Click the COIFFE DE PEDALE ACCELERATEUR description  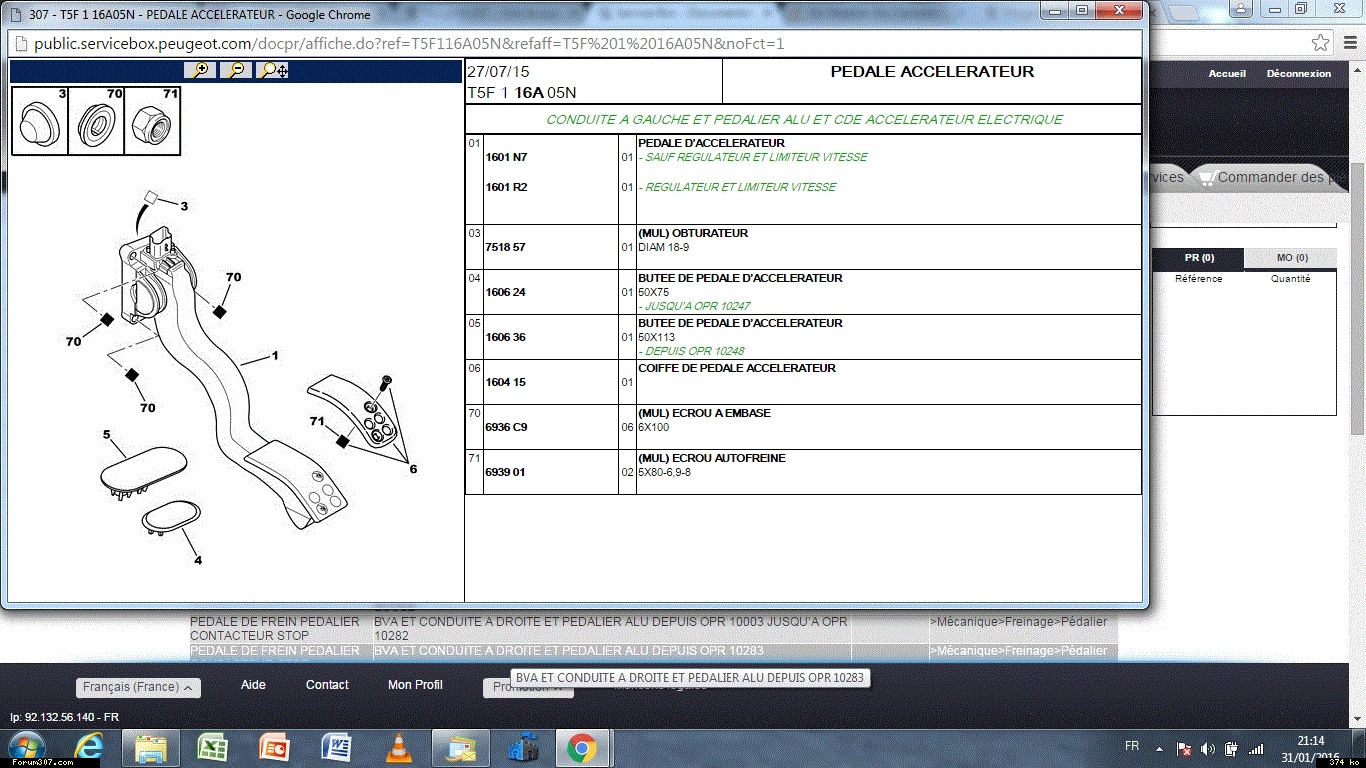(x=736, y=368)
